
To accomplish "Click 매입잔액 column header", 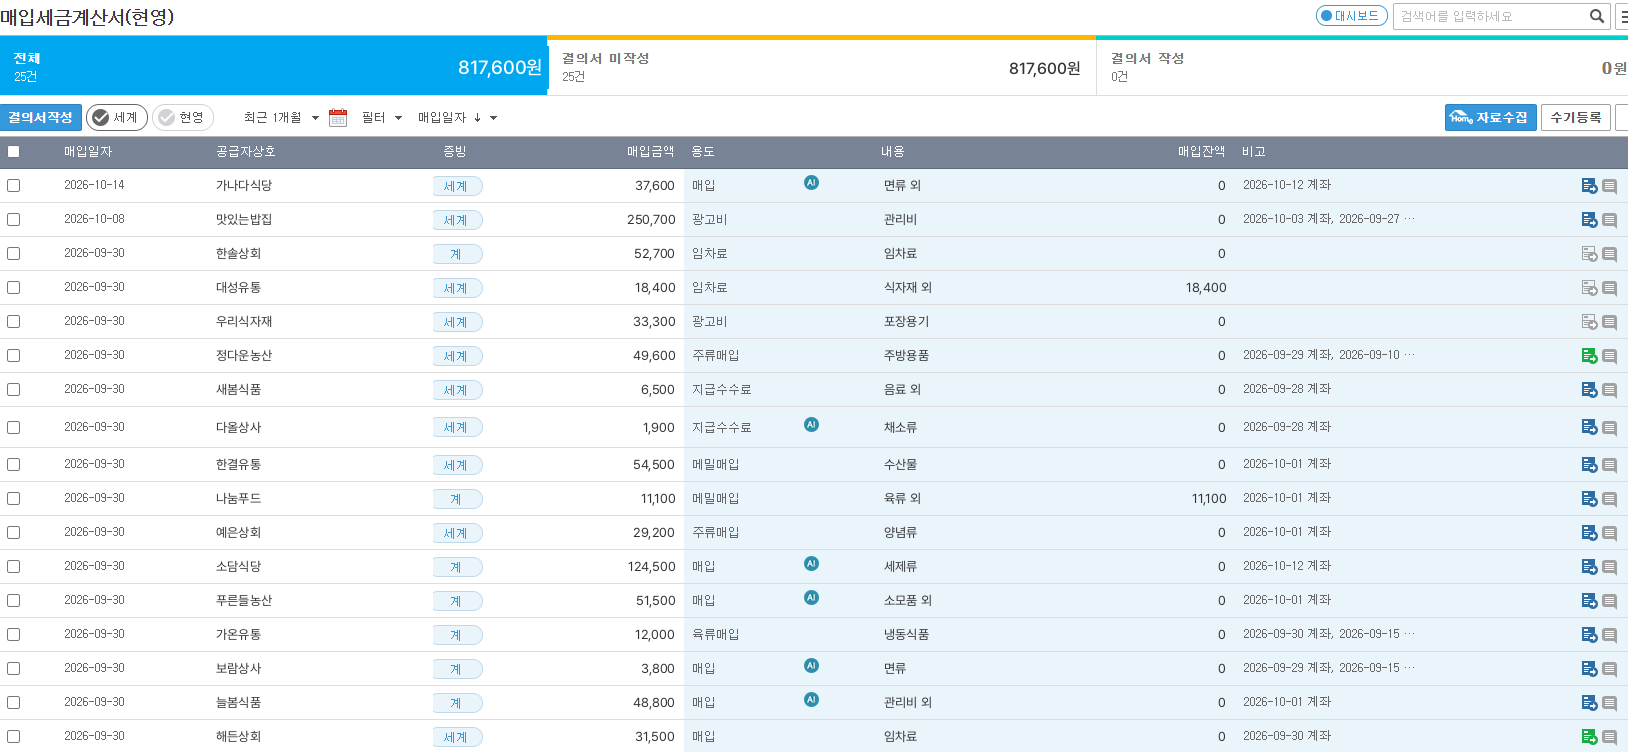I will click(1201, 152).
